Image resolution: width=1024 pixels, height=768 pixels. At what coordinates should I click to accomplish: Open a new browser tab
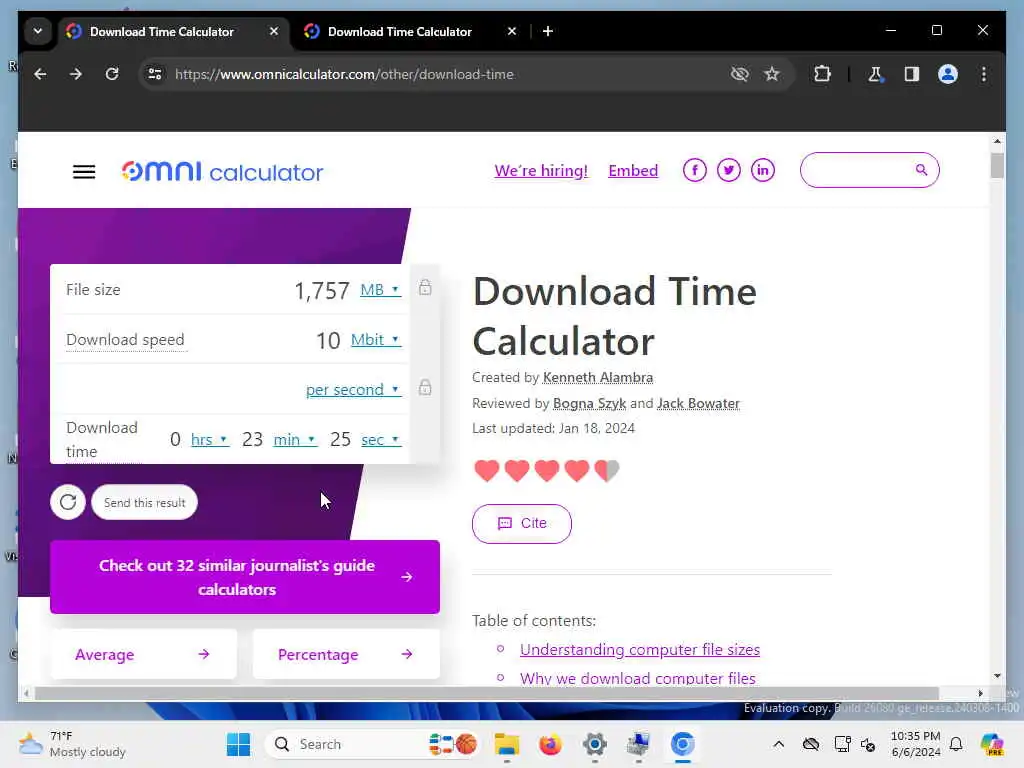click(x=548, y=31)
